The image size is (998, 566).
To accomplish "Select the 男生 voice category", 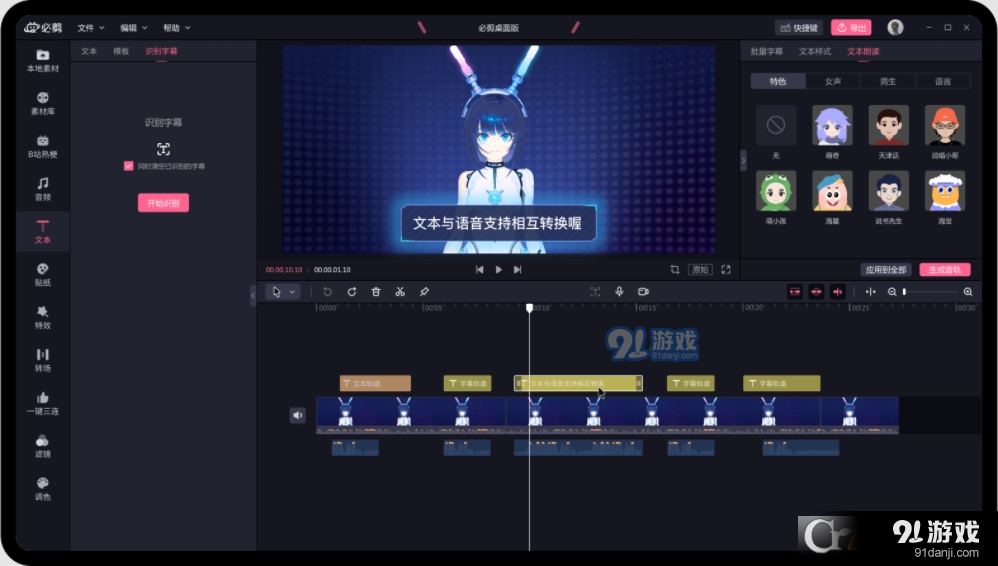I will click(888, 81).
